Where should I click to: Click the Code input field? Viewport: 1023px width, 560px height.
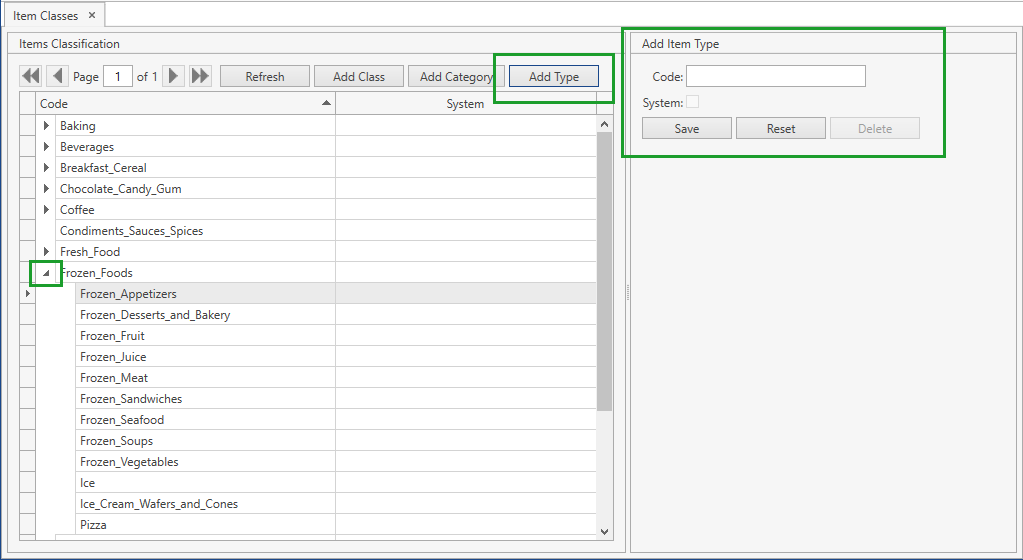tap(775, 76)
